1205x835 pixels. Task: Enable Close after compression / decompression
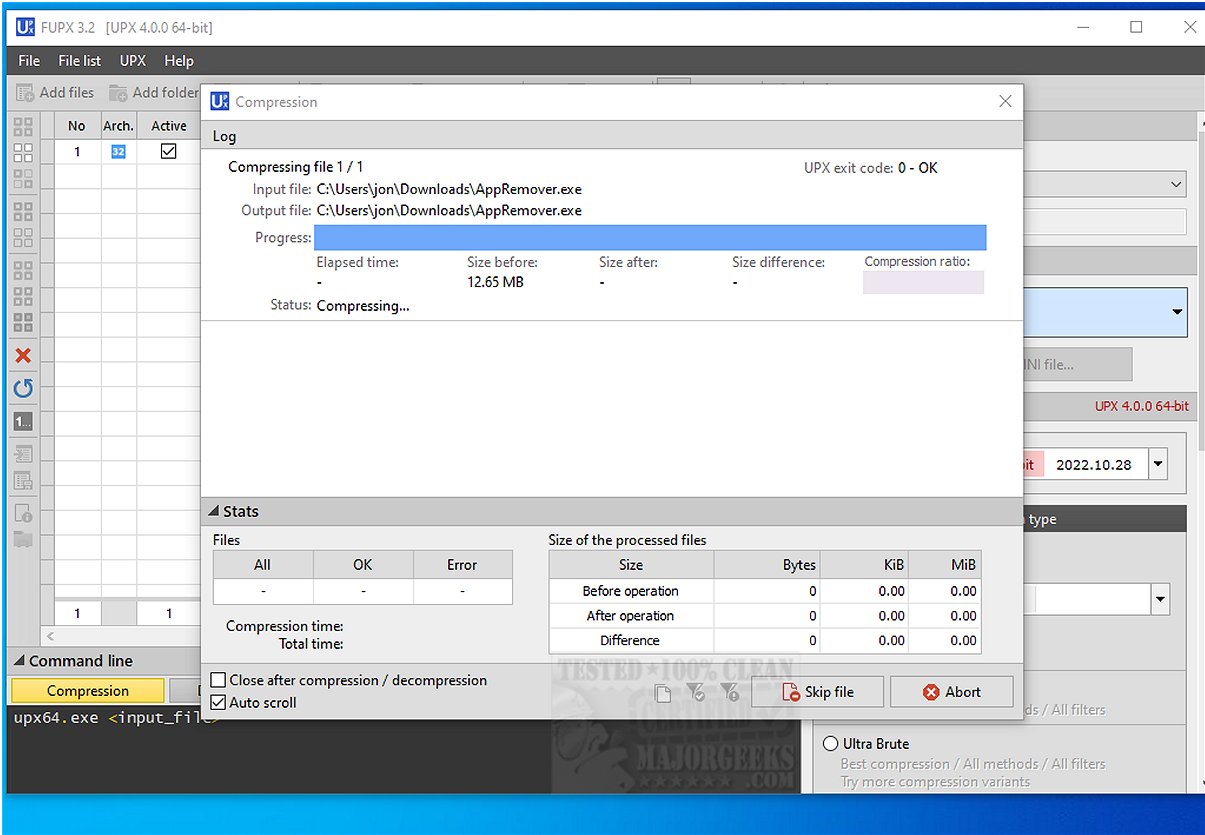(218, 680)
